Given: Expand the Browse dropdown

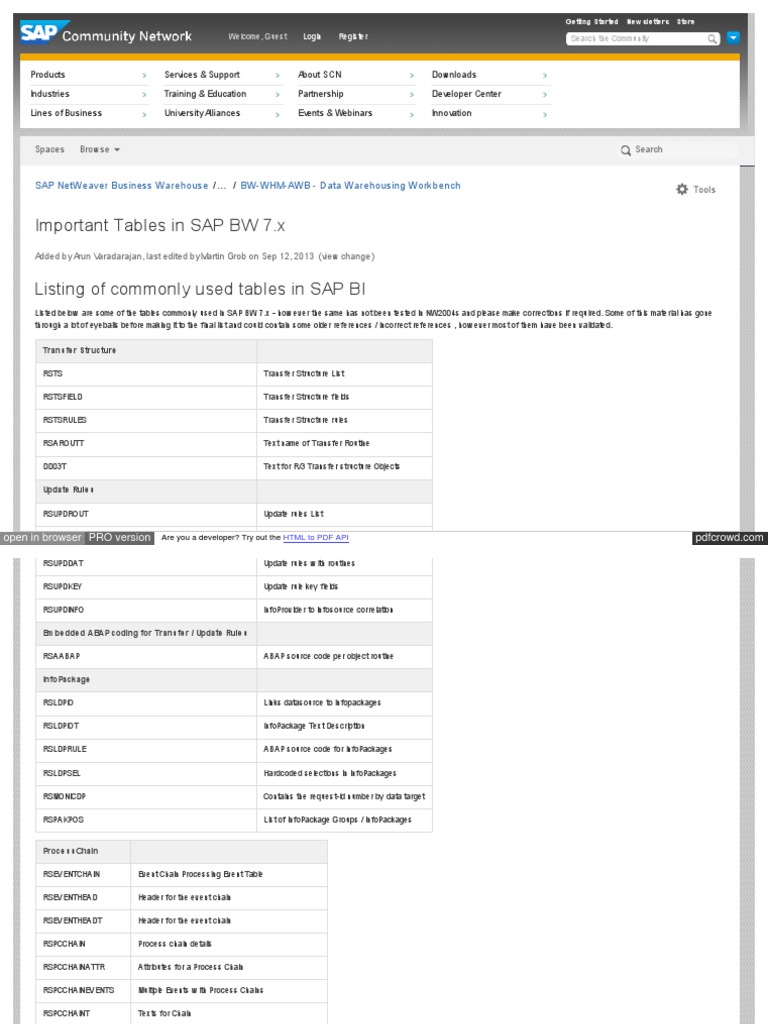Looking at the screenshot, I should coord(100,150).
